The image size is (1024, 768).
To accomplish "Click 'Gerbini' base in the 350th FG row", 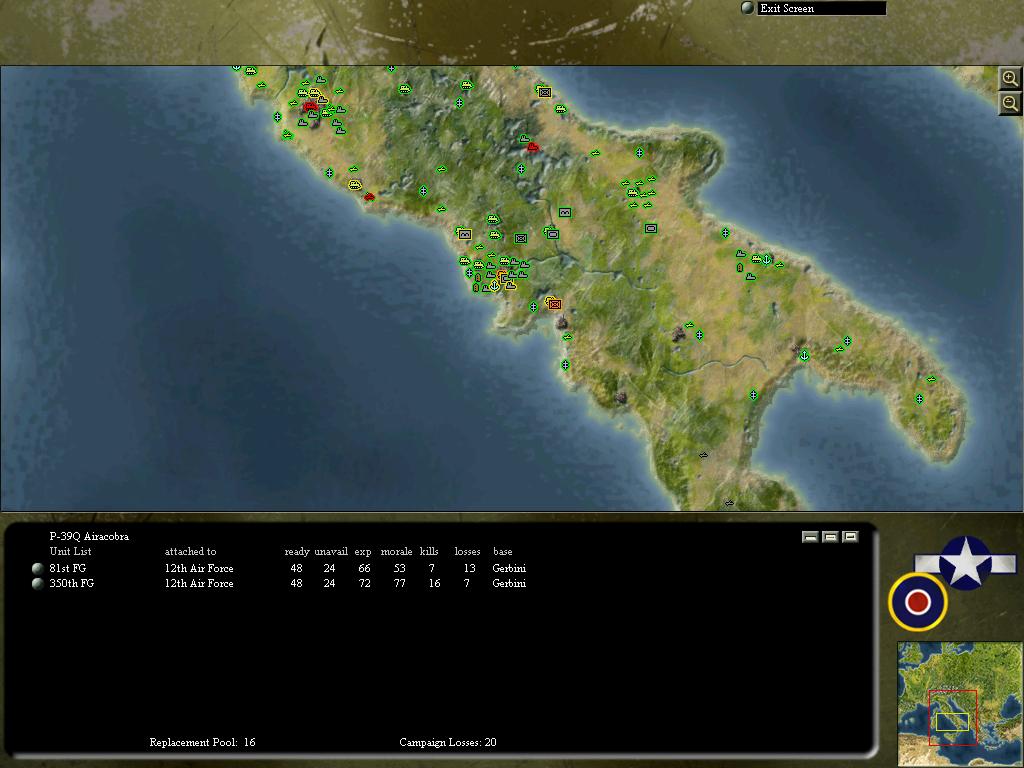I will click(x=509, y=583).
